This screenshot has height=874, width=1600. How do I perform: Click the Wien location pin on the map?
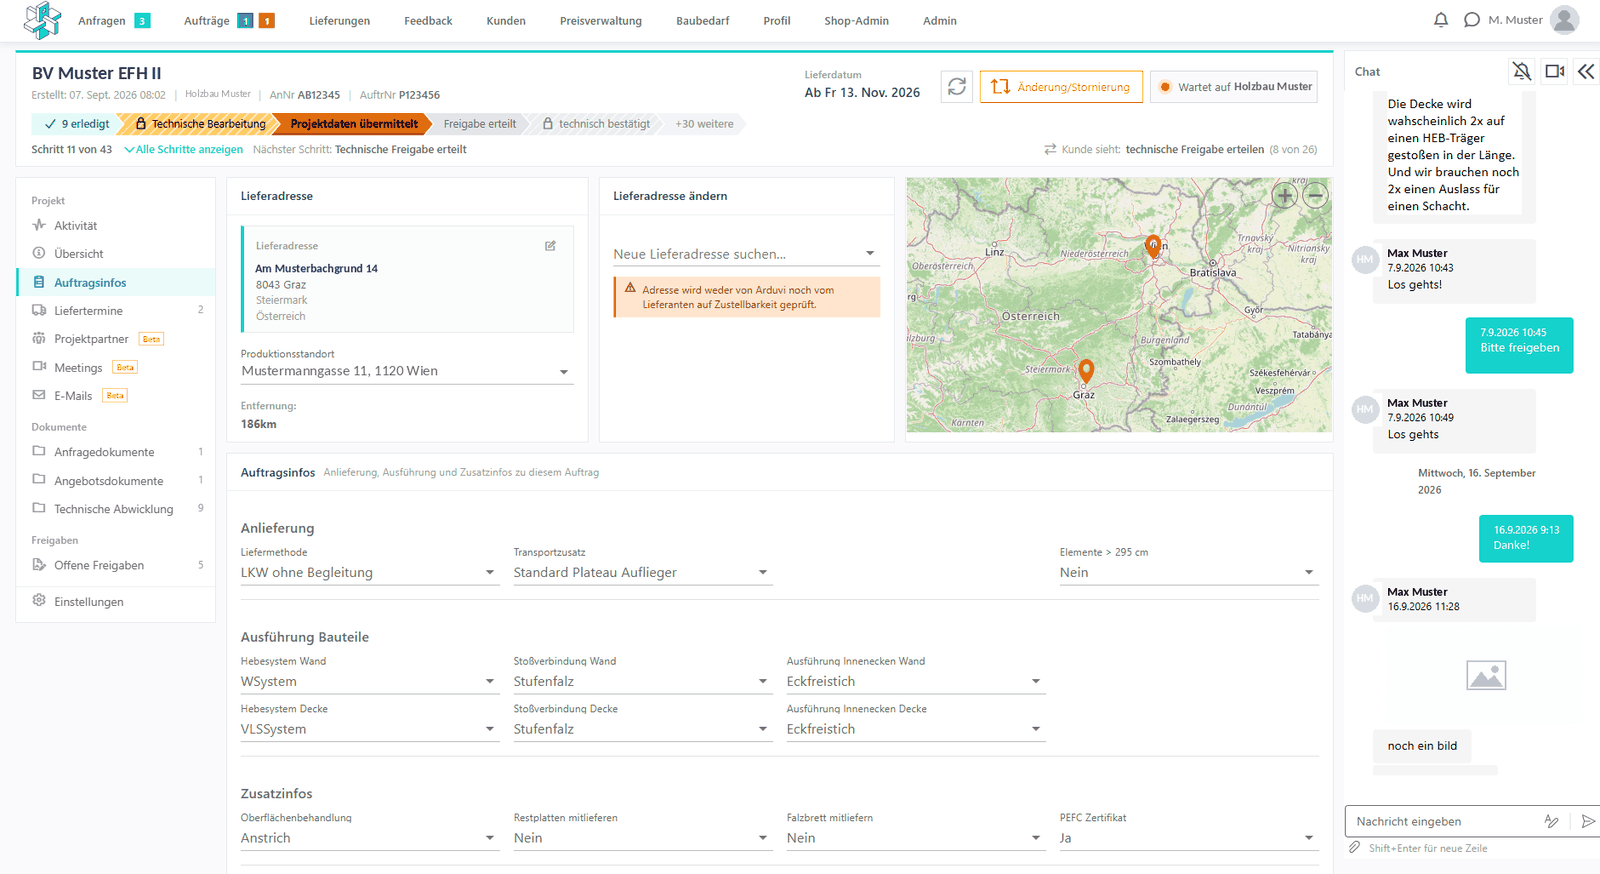point(1153,246)
